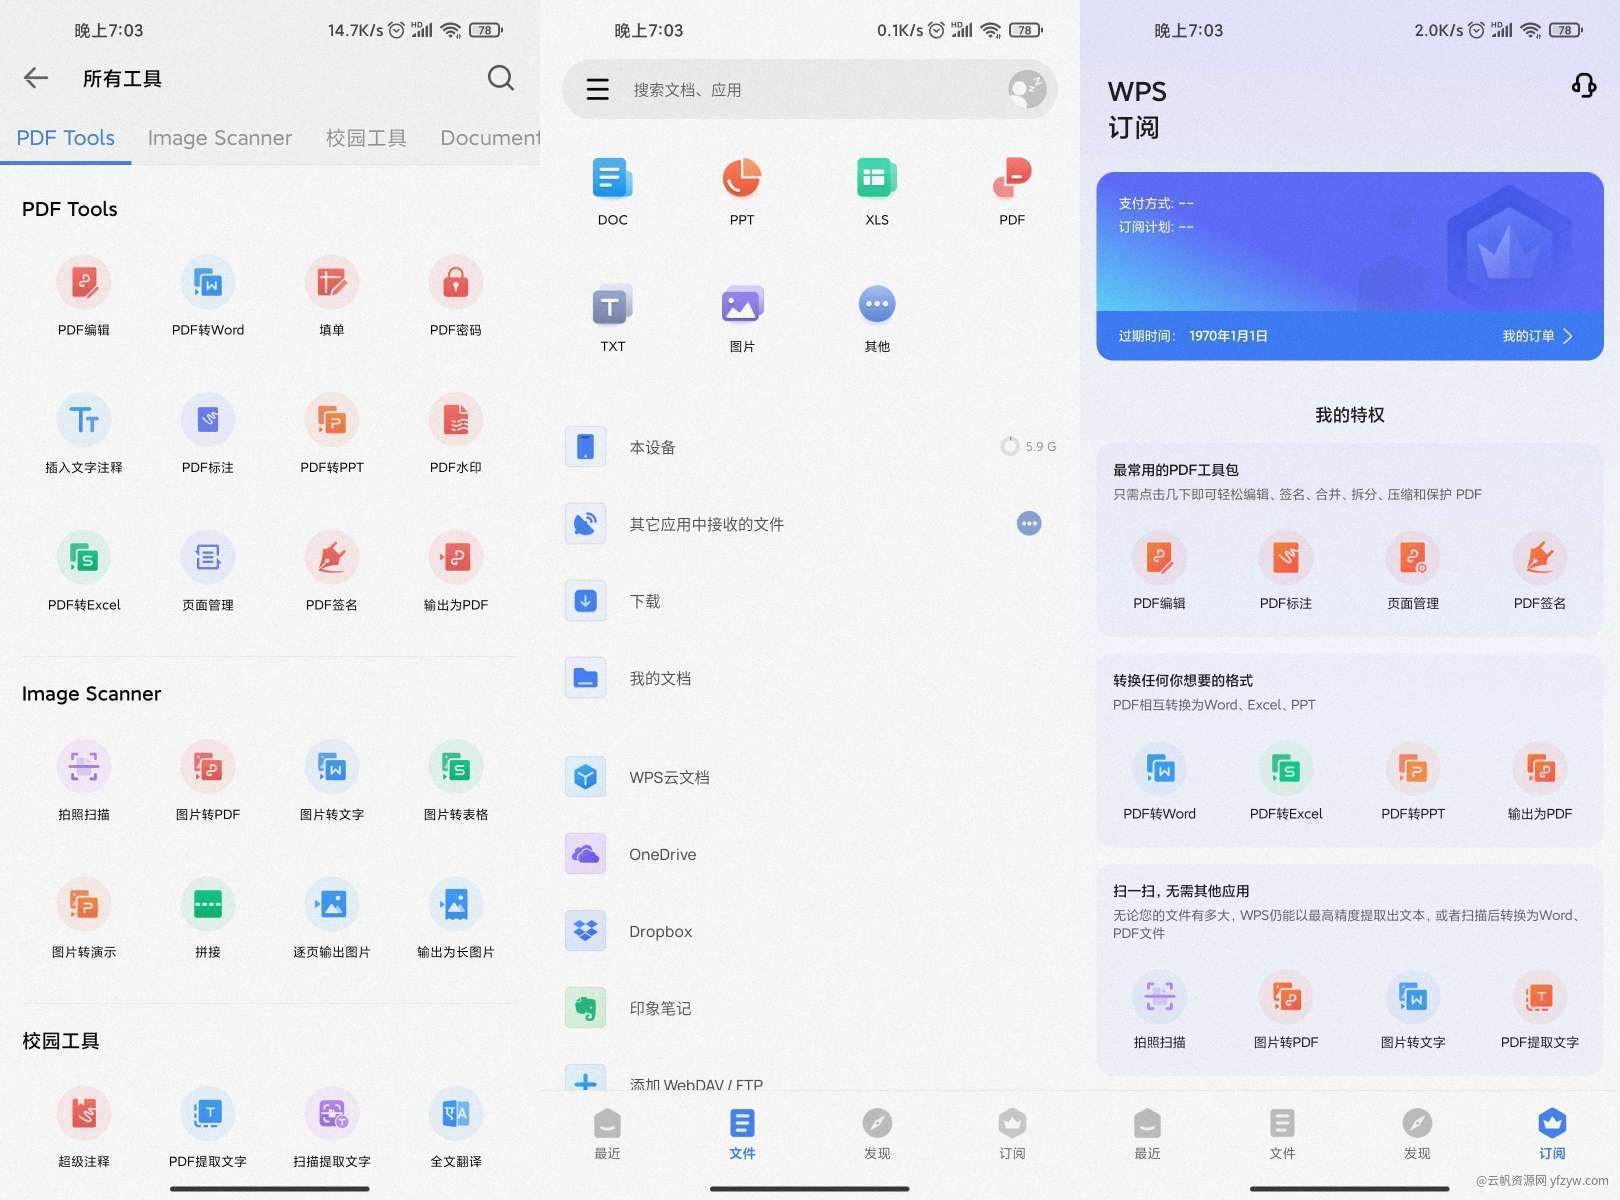Open the 拼接 stitching tool
The image size is (1620, 1200).
[x=208, y=918]
